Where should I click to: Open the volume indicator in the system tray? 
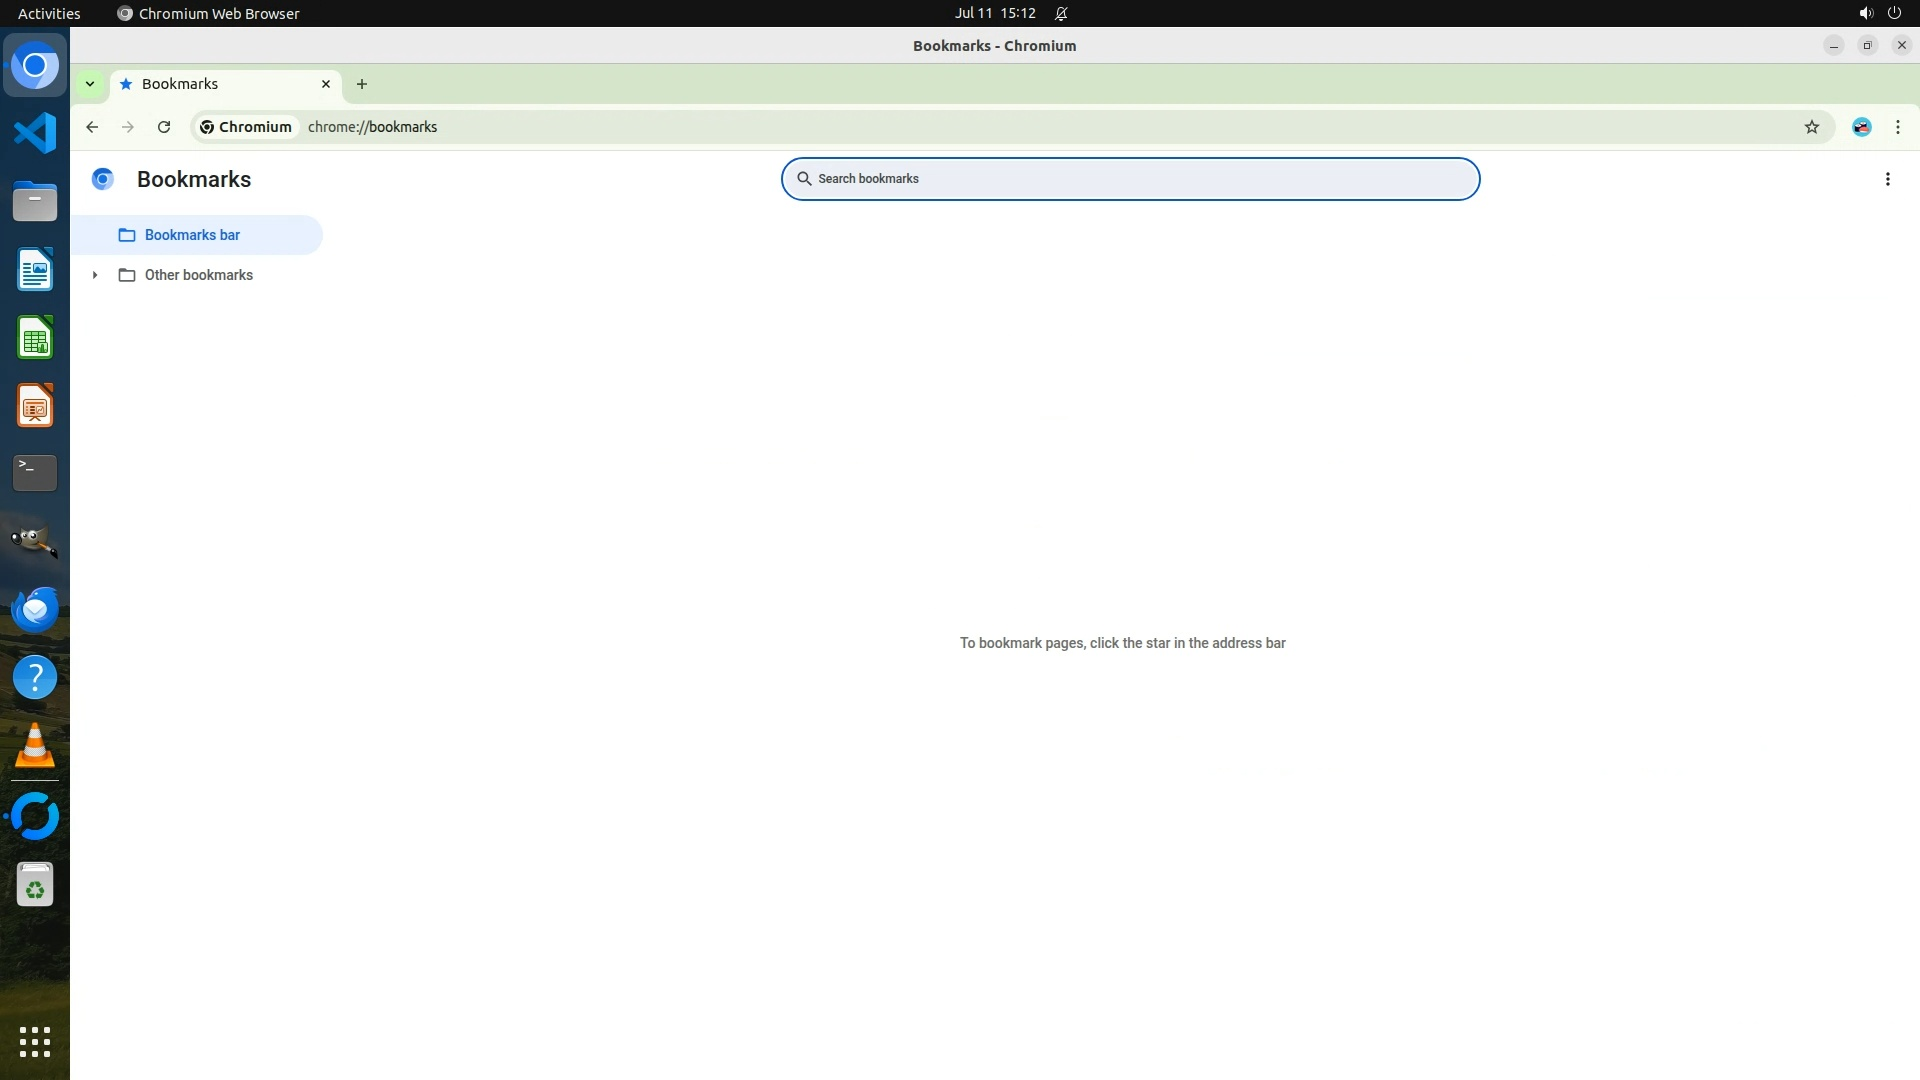coord(1865,13)
